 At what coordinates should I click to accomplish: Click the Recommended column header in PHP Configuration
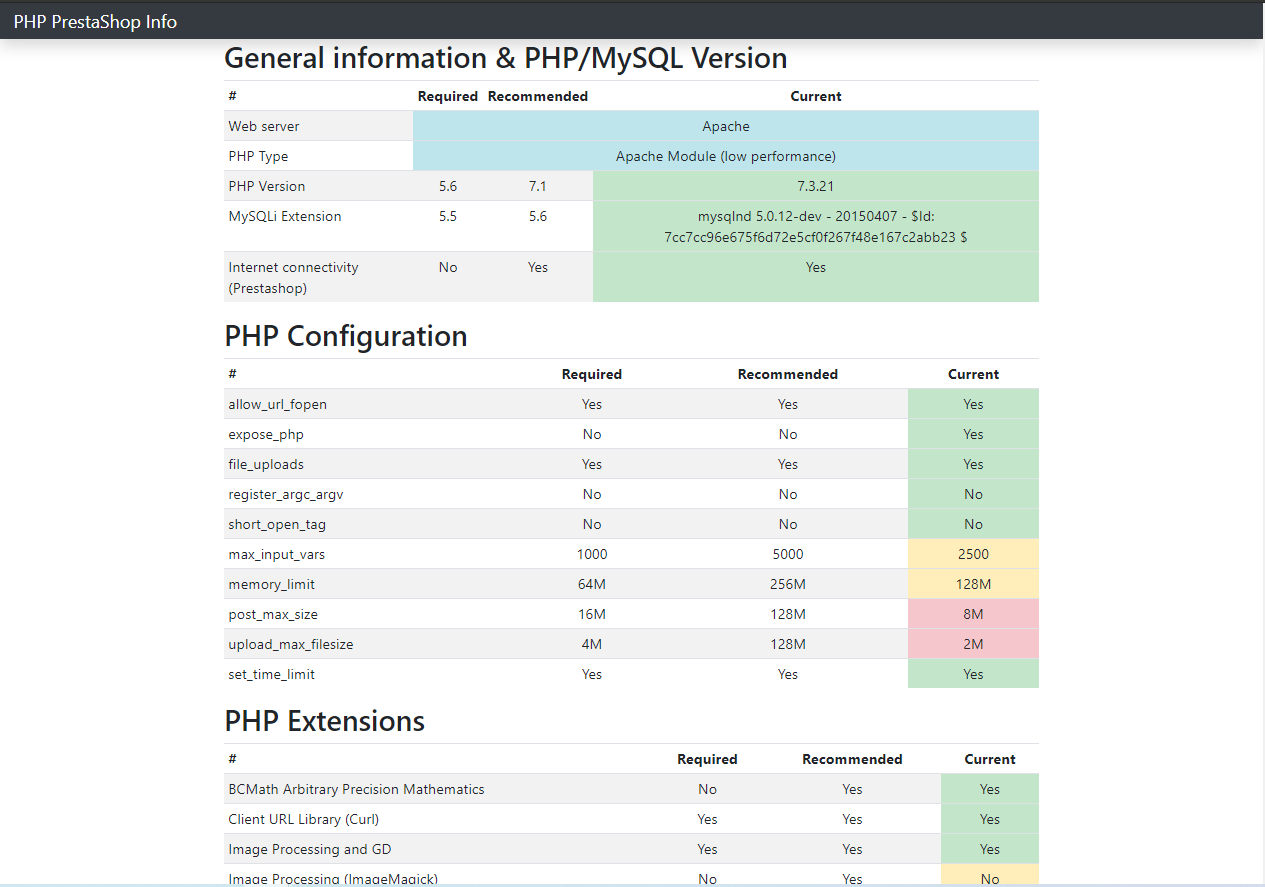[x=788, y=374]
